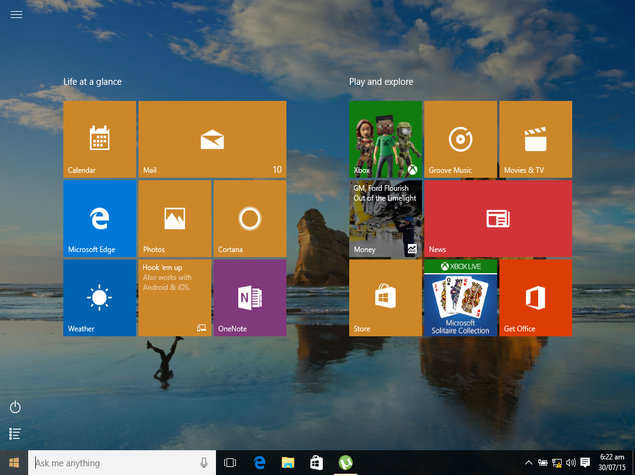Open the Photos tile
Image resolution: width=635 pixels, height=475 pixels.
click(175, 219)
